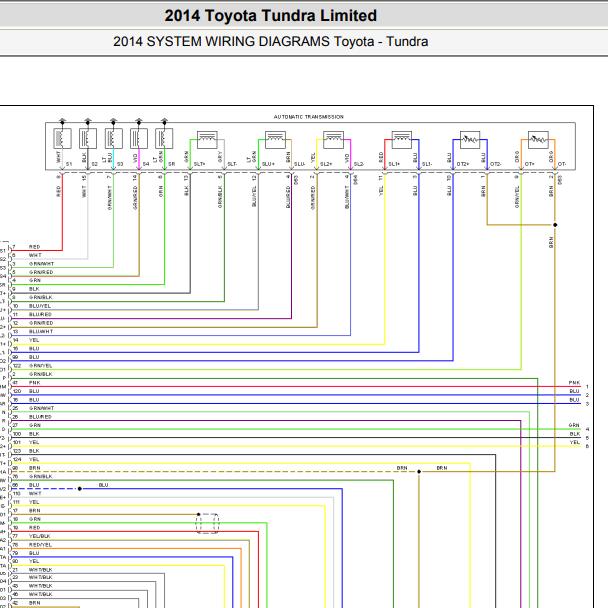Click the YEL 6 label at right edge

click(575, 442)
